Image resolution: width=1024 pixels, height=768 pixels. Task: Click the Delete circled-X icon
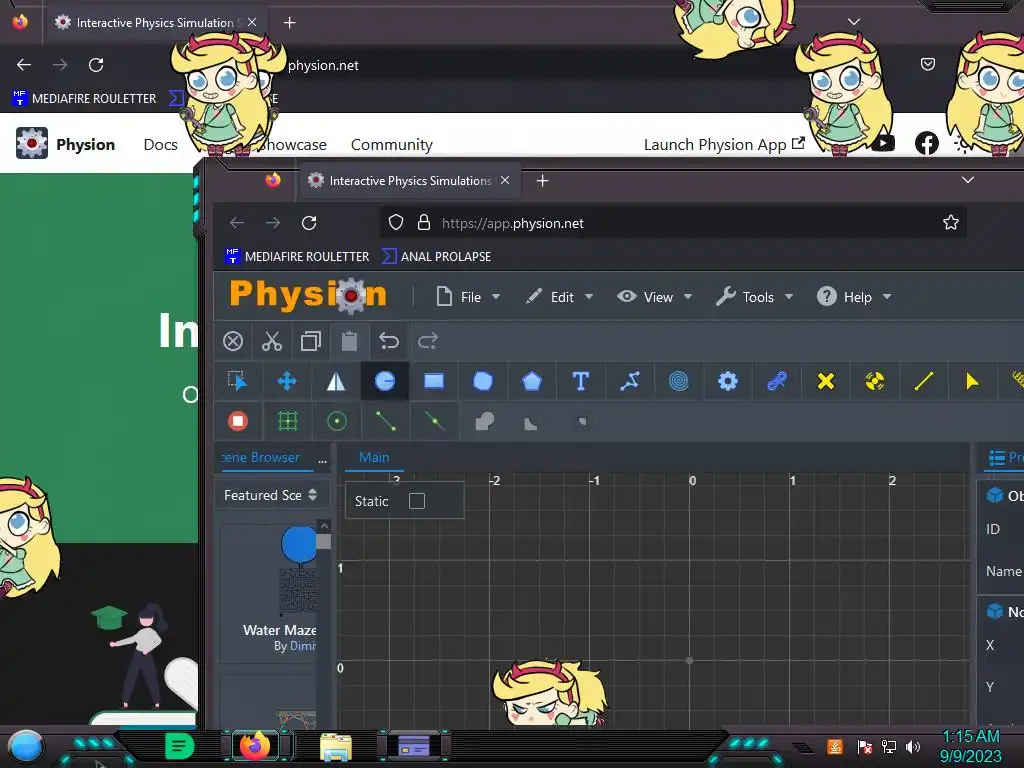coord(233,341)
